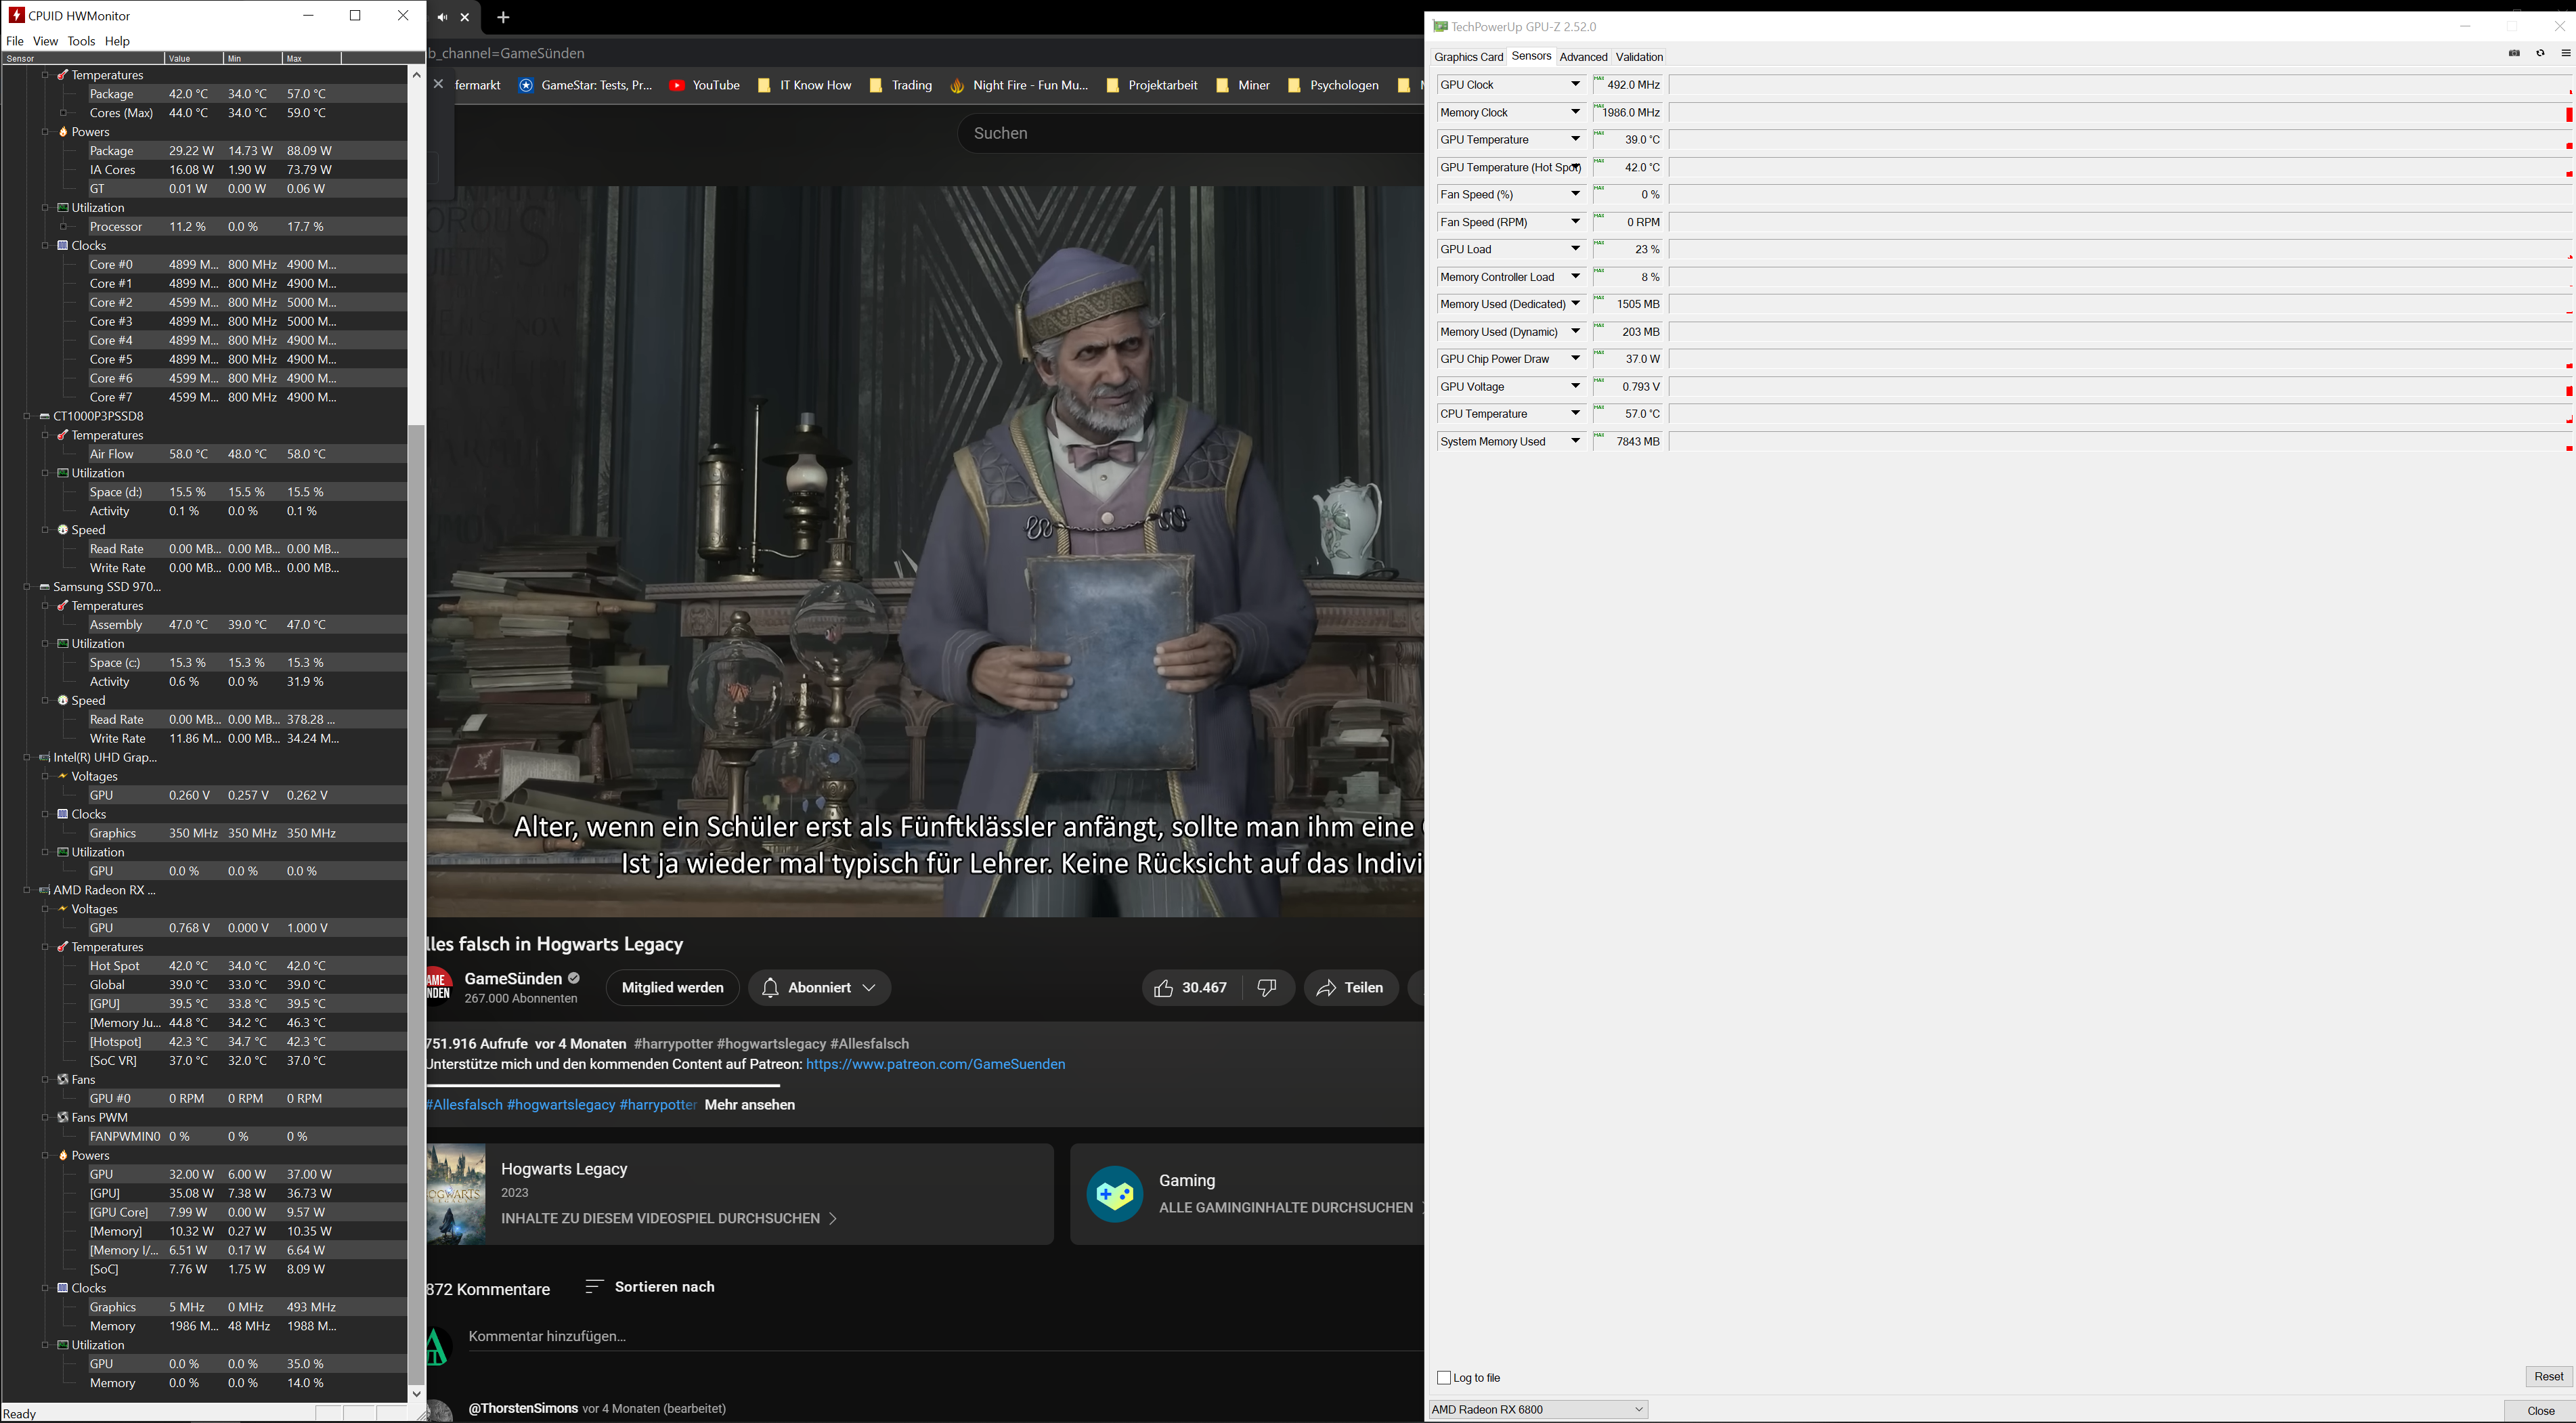Collapse the Fans PWM group in HWMonitor
This screenshot has height=1423, width=2576.
pos(46,1118)
